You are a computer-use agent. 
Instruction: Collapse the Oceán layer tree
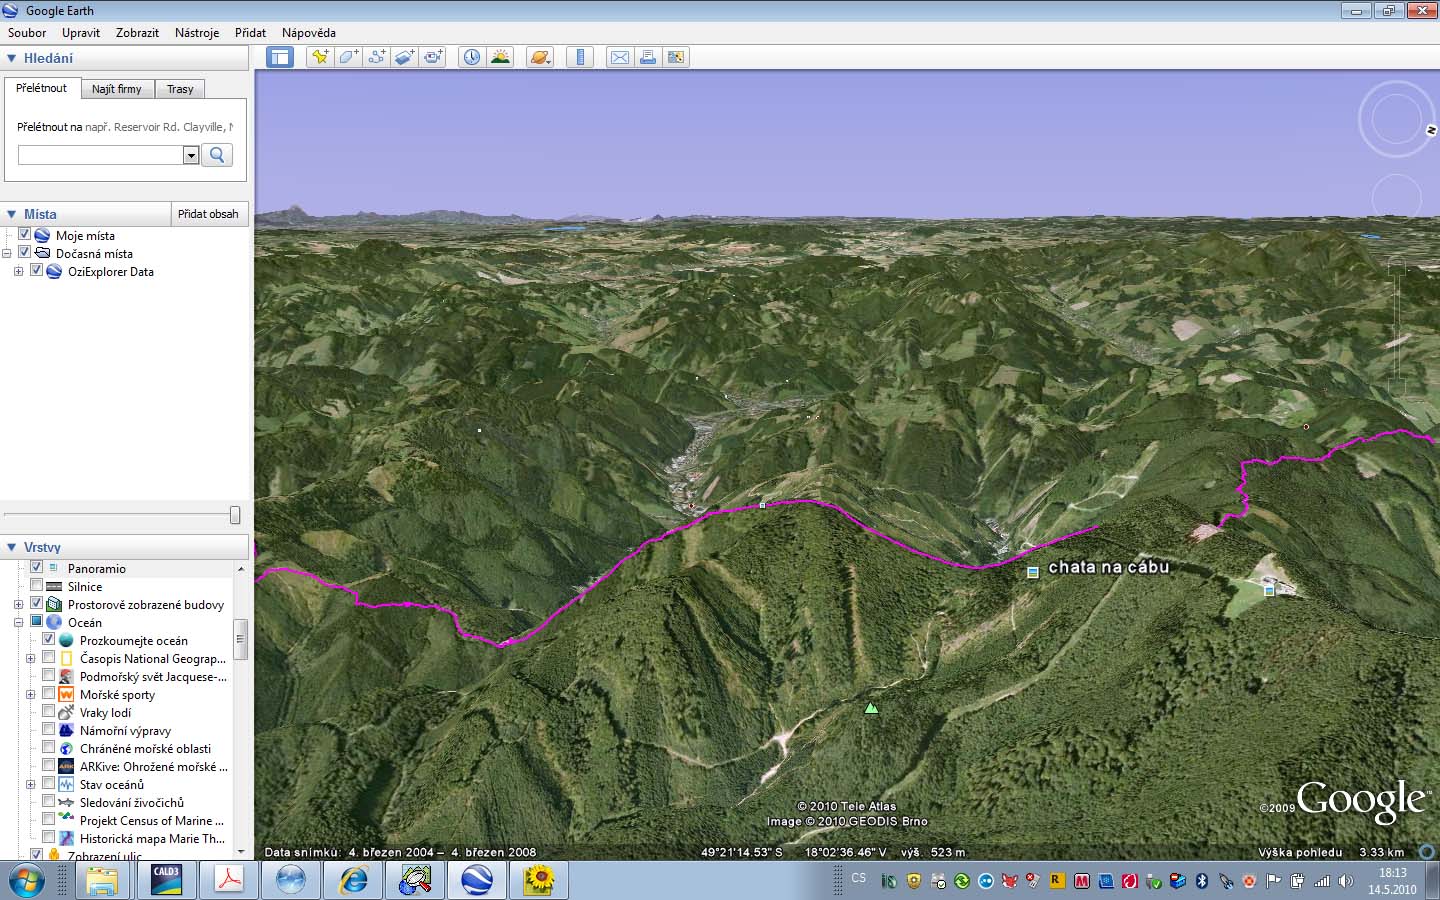click(18, 622)
